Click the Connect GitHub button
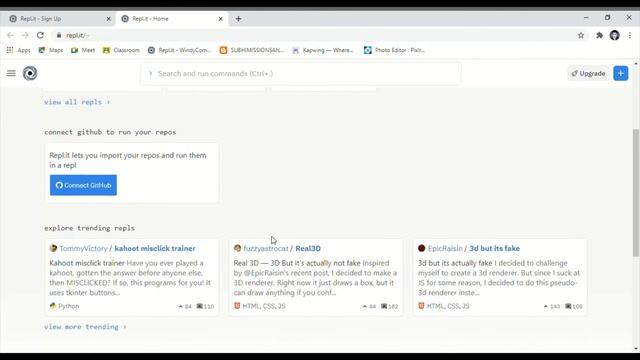Viewport: 640px width, 360px height. tap(83, 185)
